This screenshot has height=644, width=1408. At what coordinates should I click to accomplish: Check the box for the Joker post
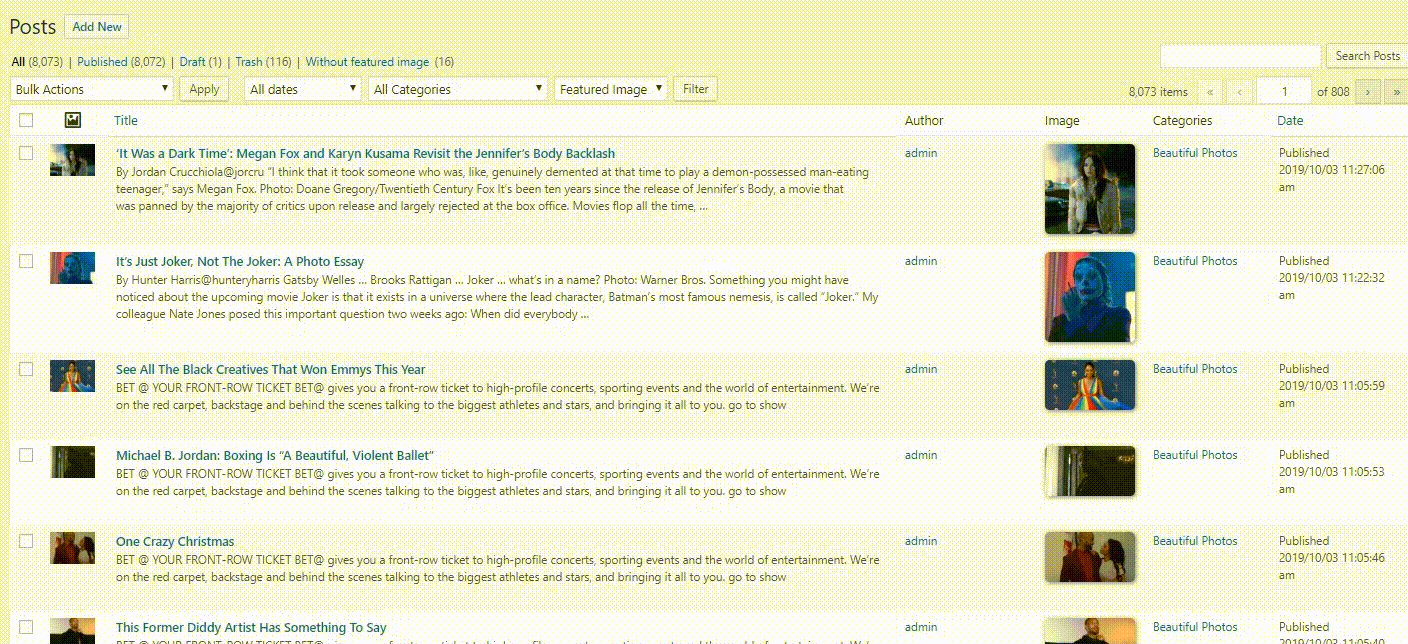coord(26,261)
